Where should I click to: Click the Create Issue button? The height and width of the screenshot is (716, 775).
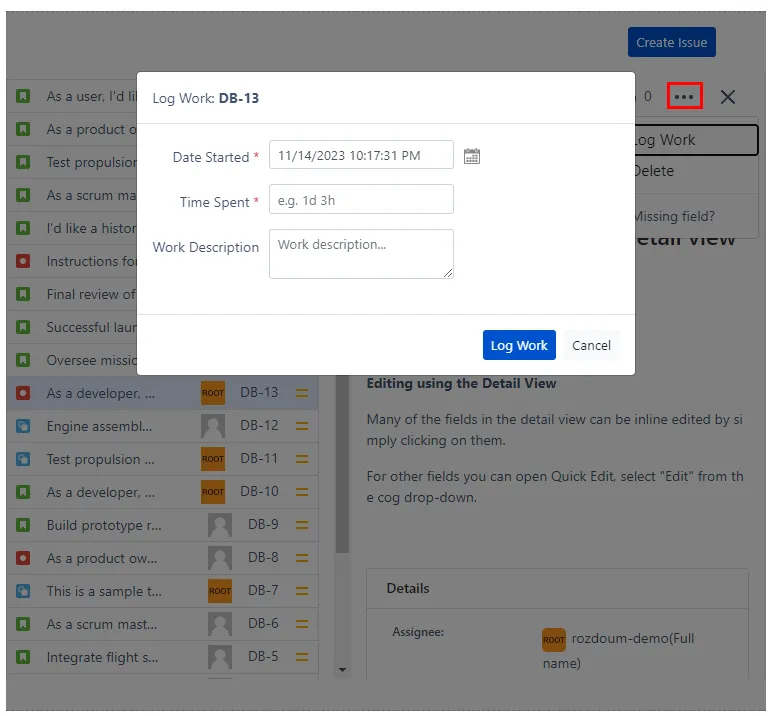671,42
